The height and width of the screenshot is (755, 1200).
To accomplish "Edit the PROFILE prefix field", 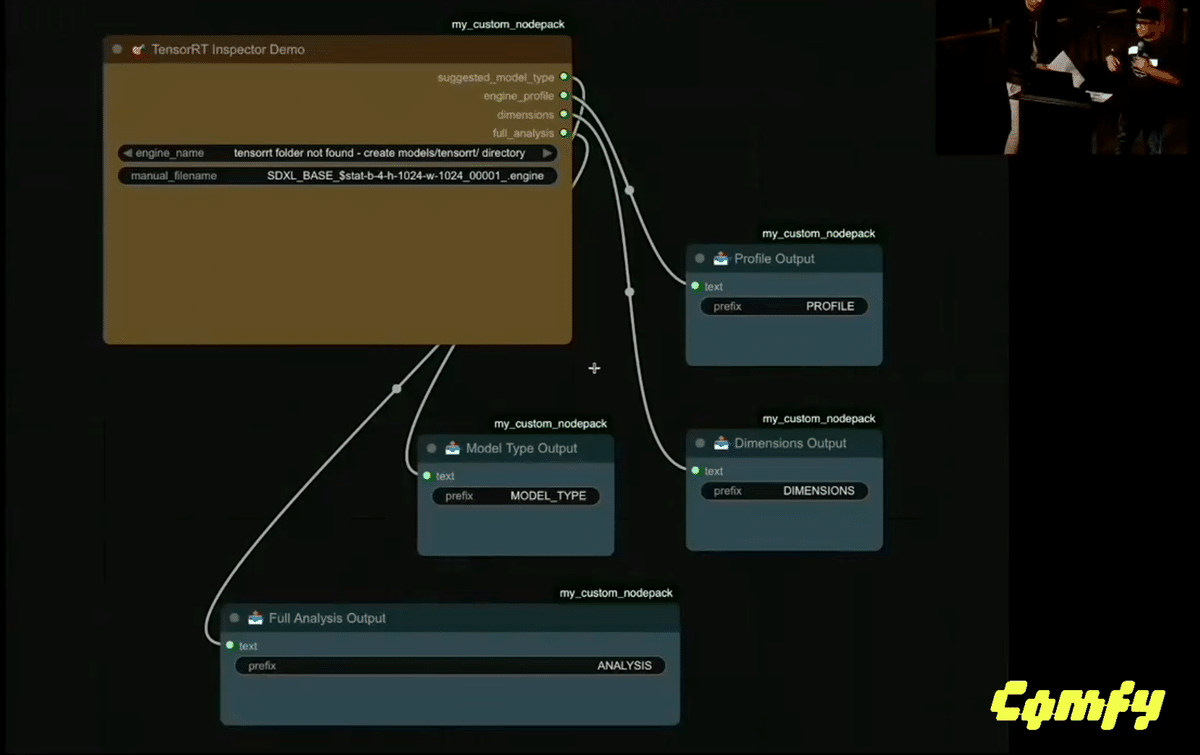I will [784, 306].
